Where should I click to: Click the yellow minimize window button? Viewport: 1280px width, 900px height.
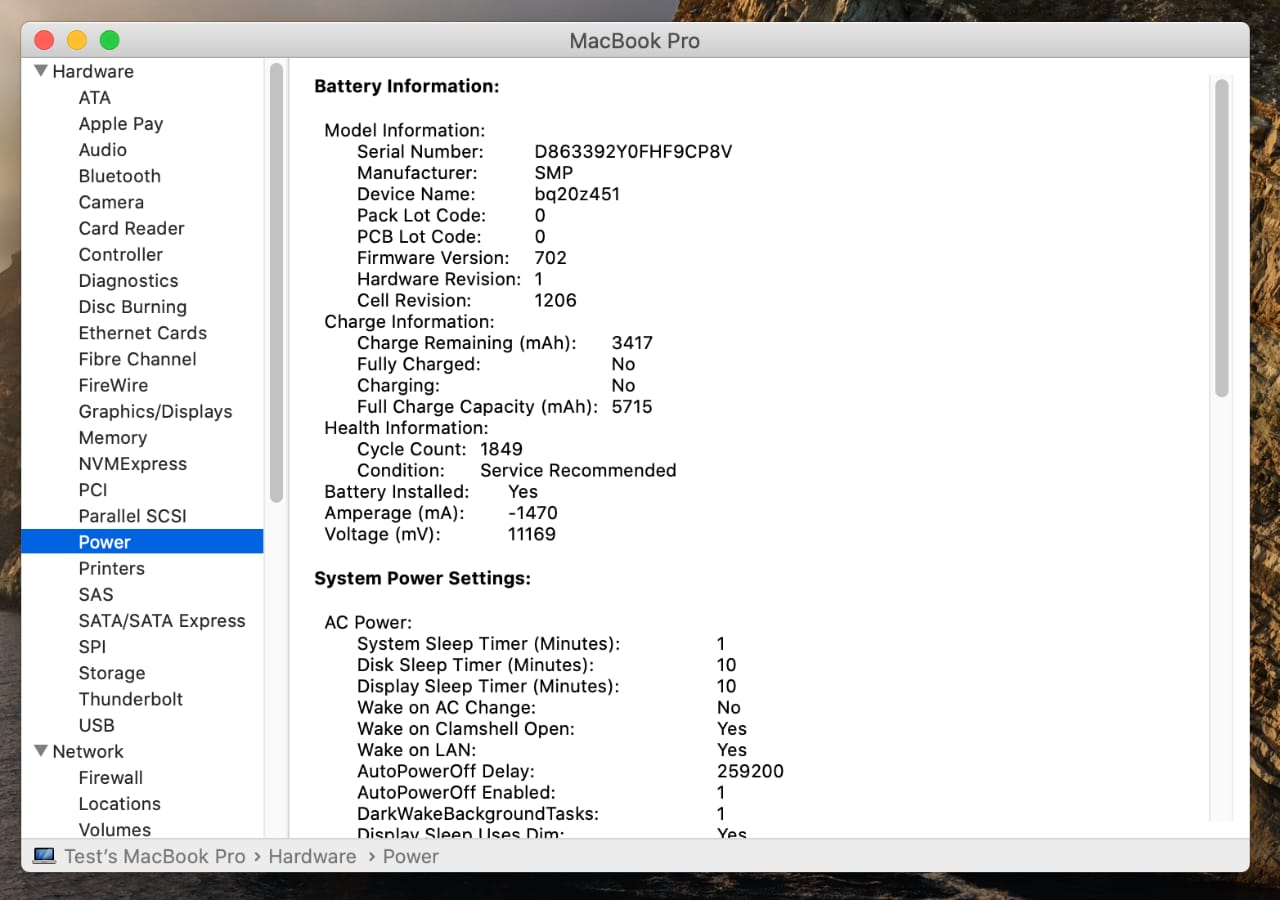77,40
